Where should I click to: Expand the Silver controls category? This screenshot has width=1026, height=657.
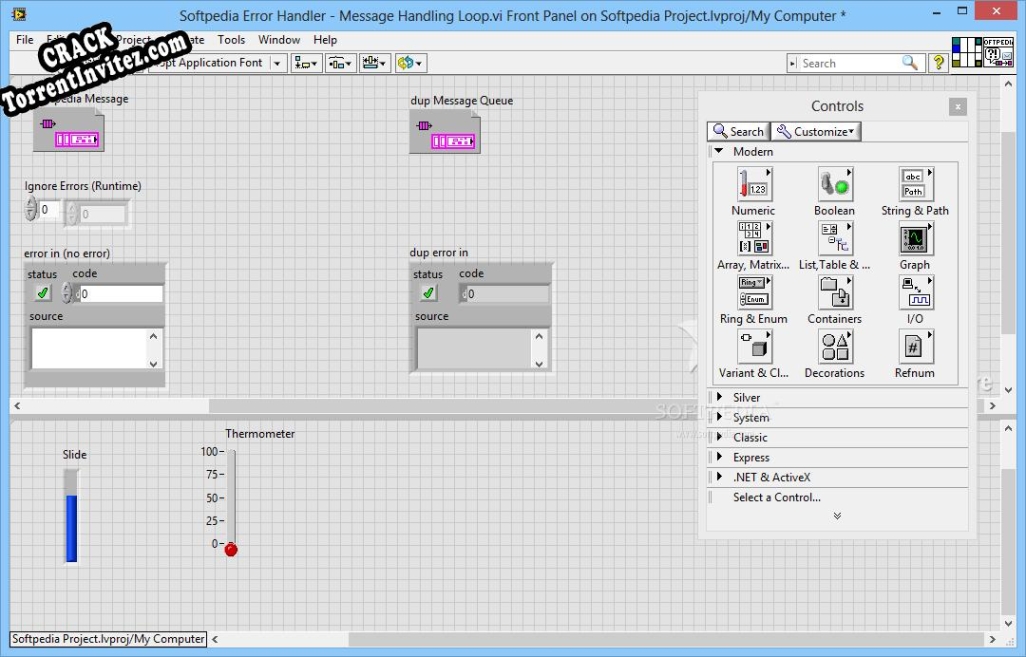[x=745, y=397]
